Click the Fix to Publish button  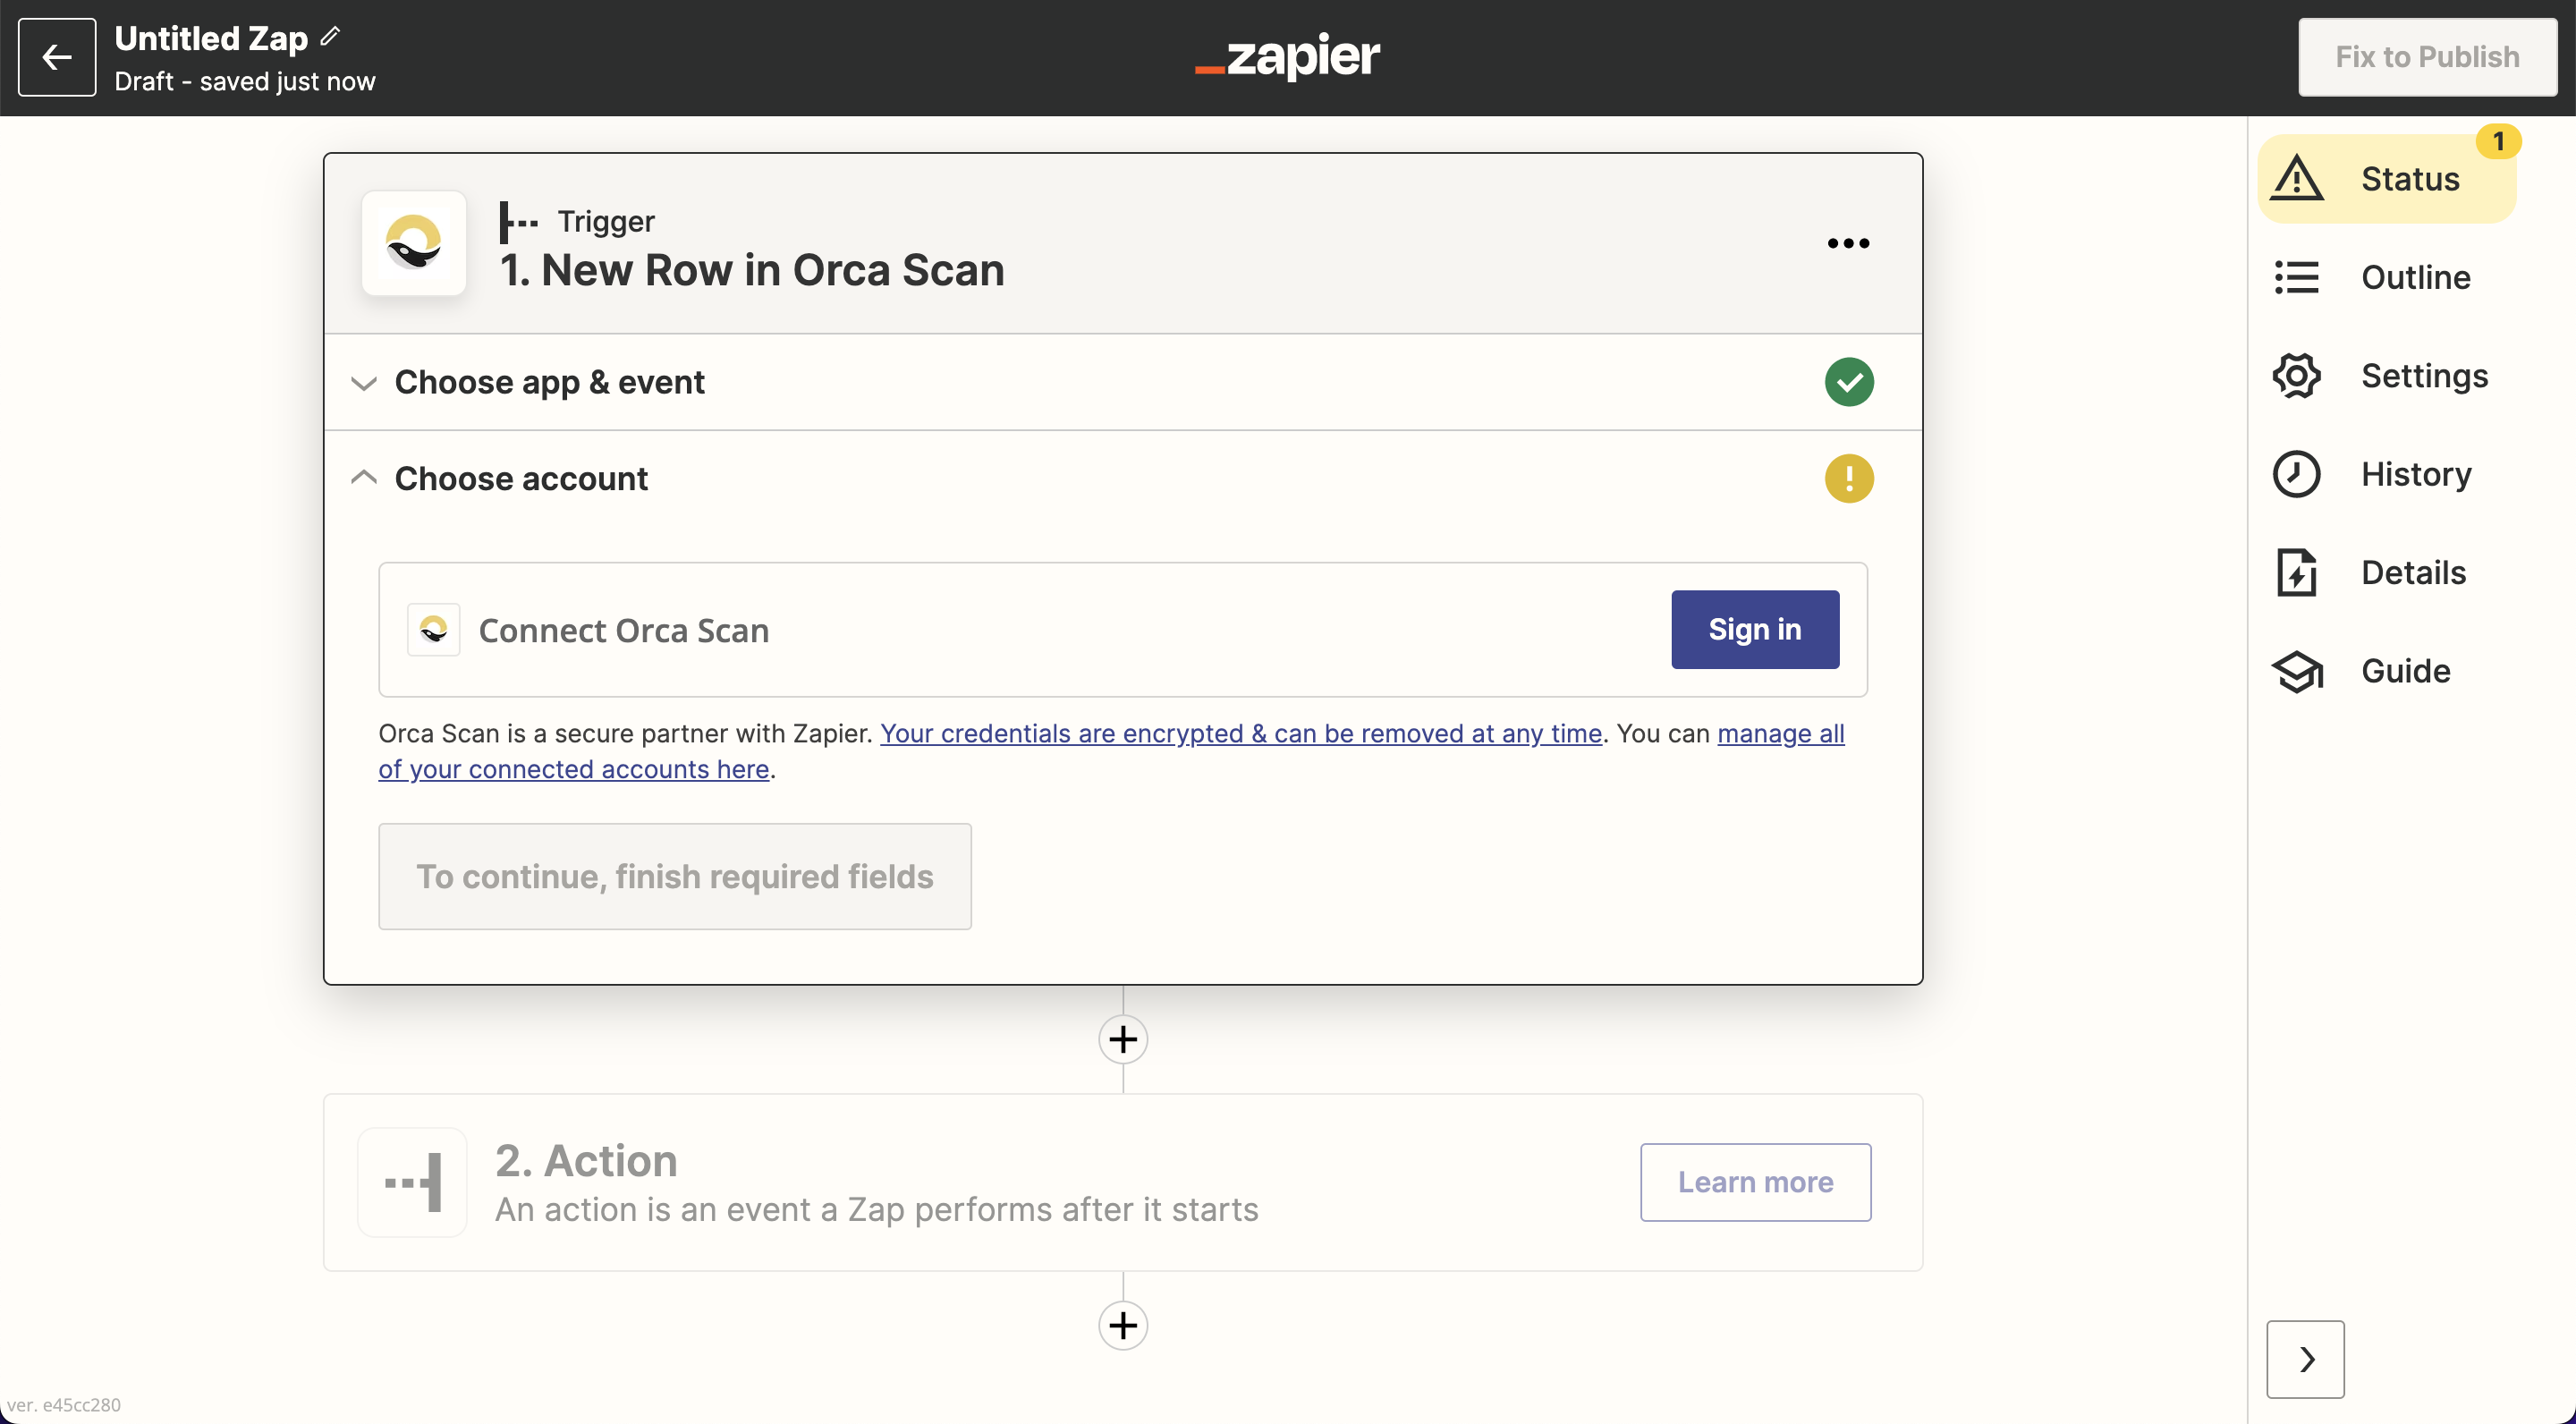(x=2425, y=56)
